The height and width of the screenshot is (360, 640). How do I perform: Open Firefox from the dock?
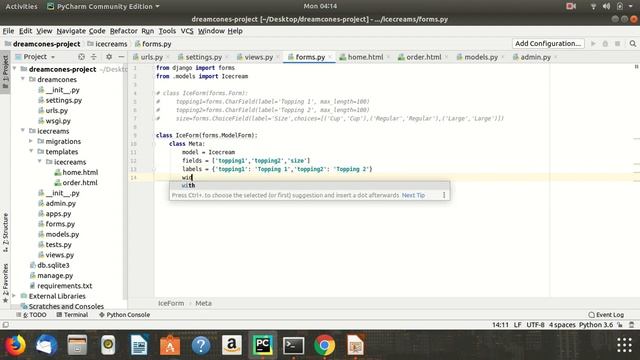click(x=15, y=345)
